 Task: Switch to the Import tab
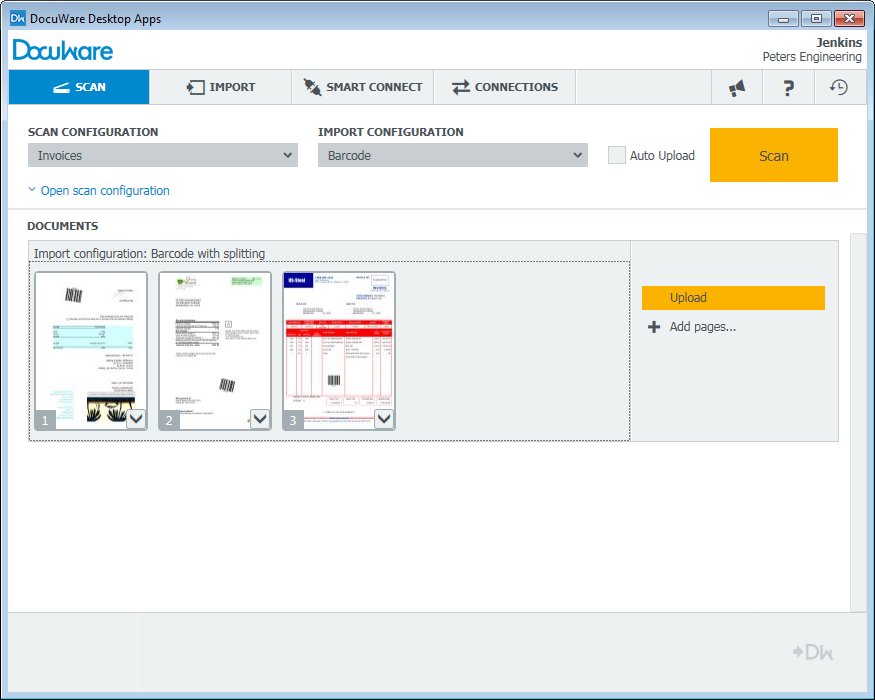click(x=220, y=87)
